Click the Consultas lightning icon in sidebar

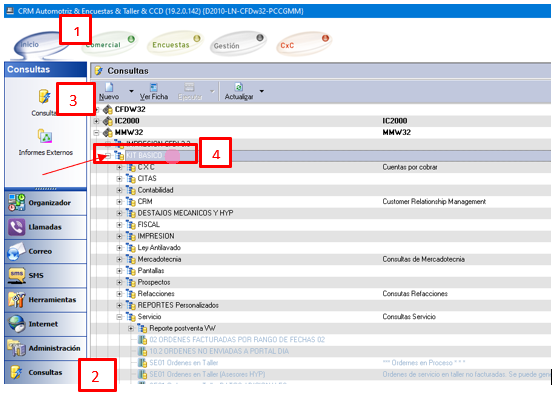coord(45,96)
